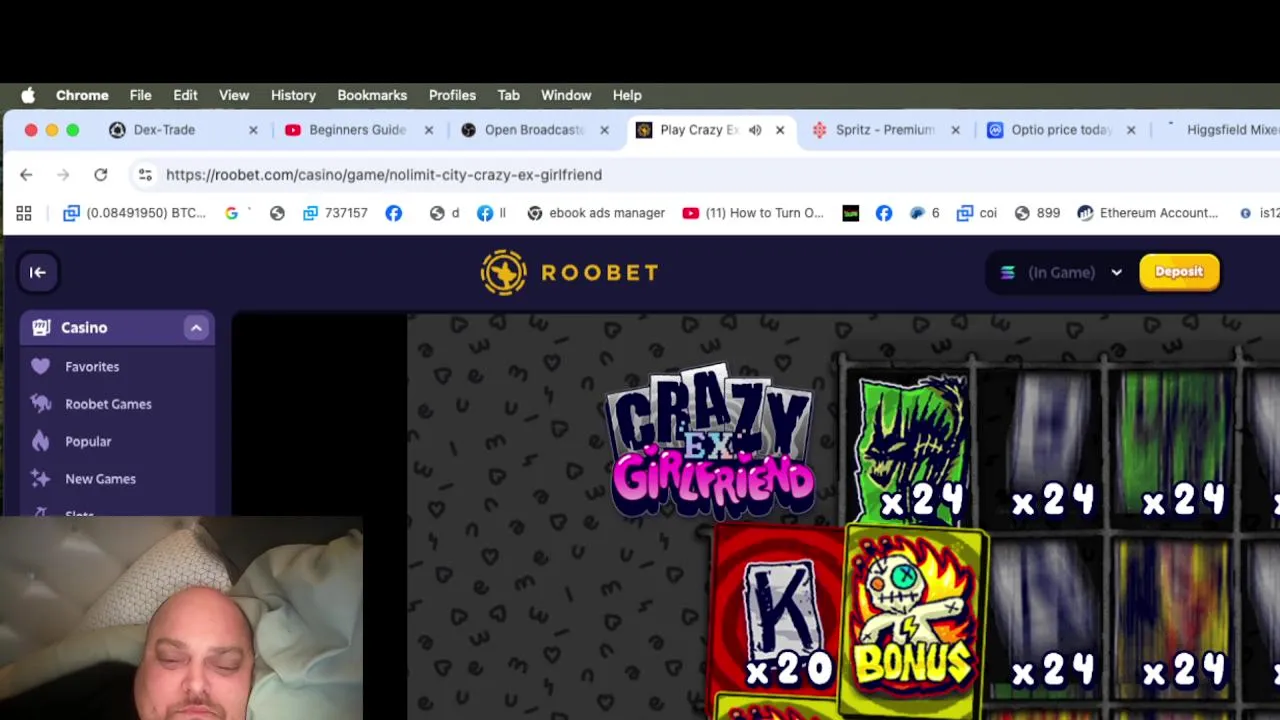Open the Google bookmark icon
Viewport: 1280px width, 720px height.
pos(231,213)
